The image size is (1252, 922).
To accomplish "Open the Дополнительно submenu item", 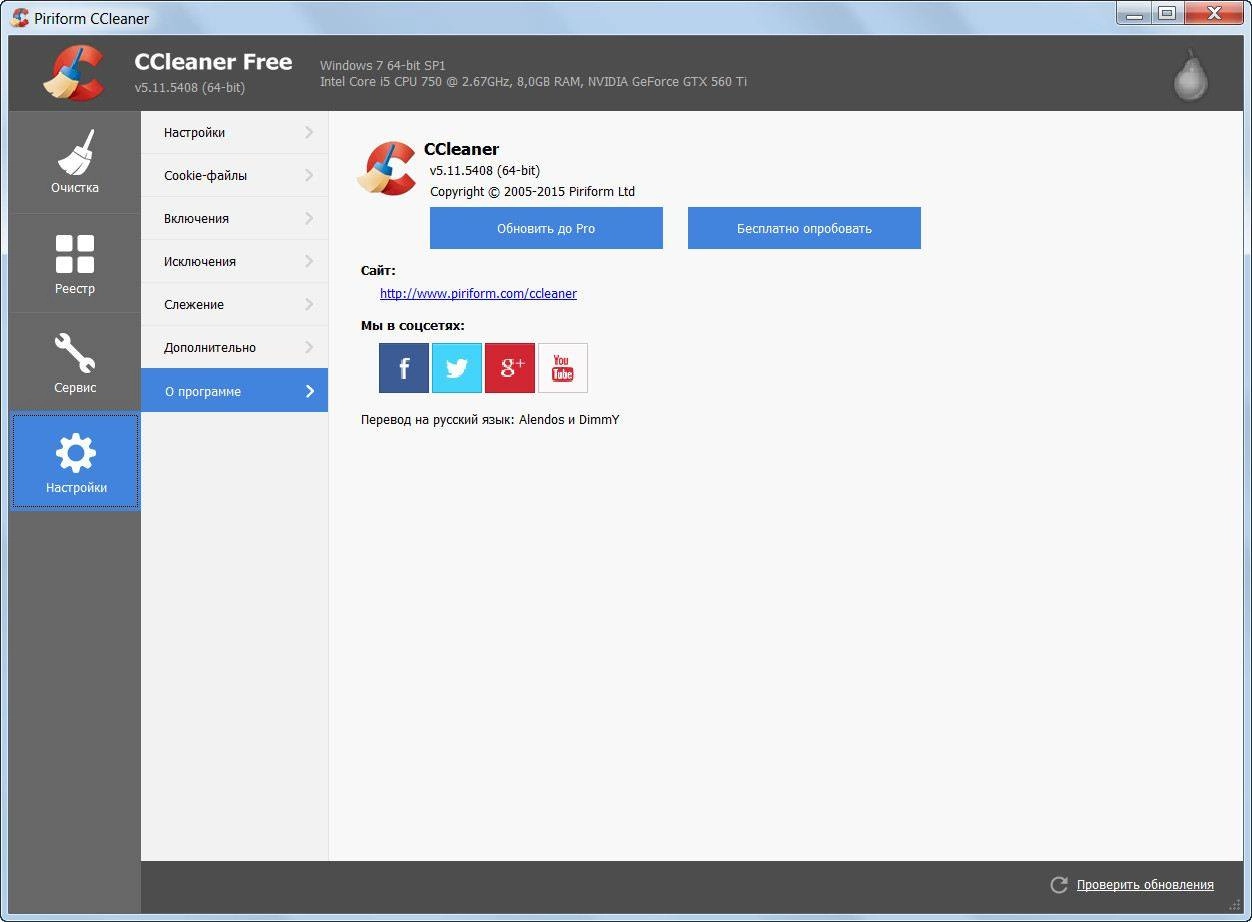I will click(x=234, y=347).
